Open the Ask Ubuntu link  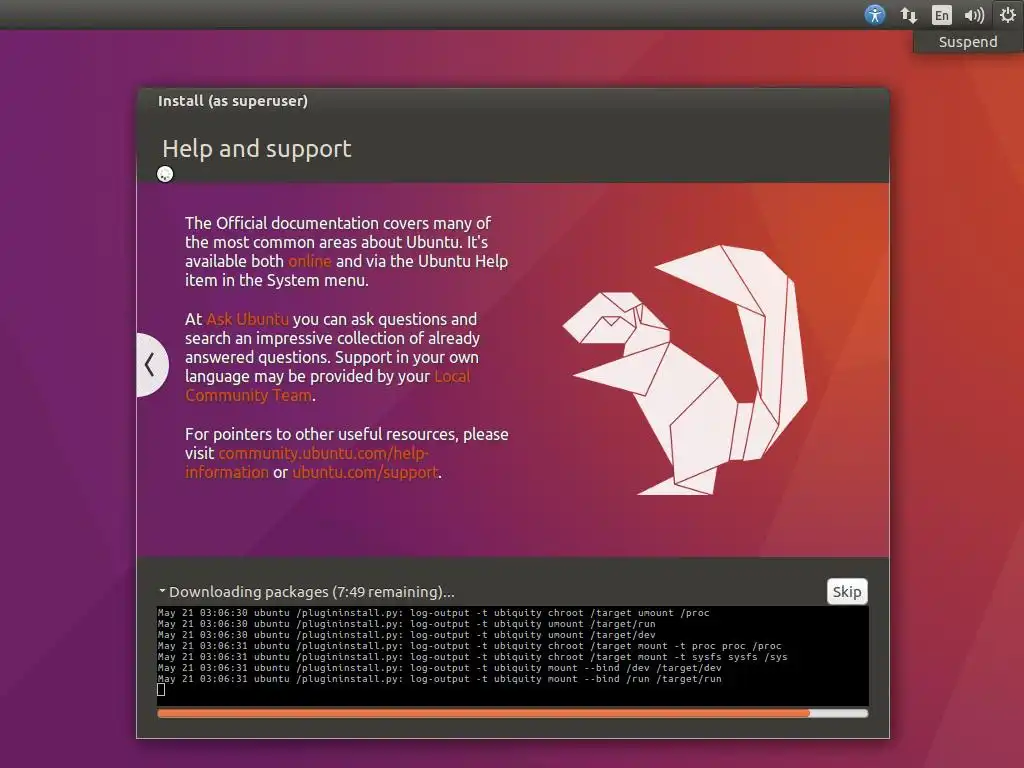248,319
